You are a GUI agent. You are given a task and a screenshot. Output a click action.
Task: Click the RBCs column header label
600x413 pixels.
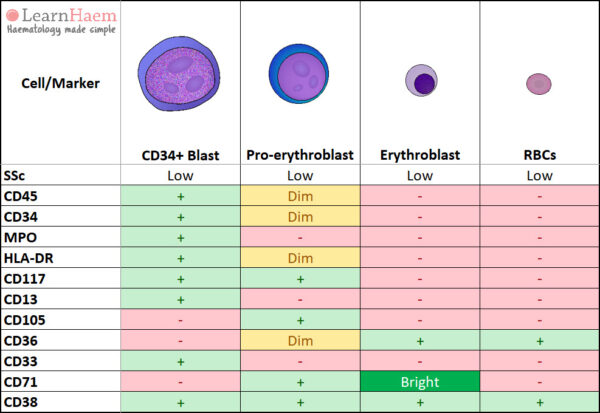pyautogui.click(x=539, y=154)
